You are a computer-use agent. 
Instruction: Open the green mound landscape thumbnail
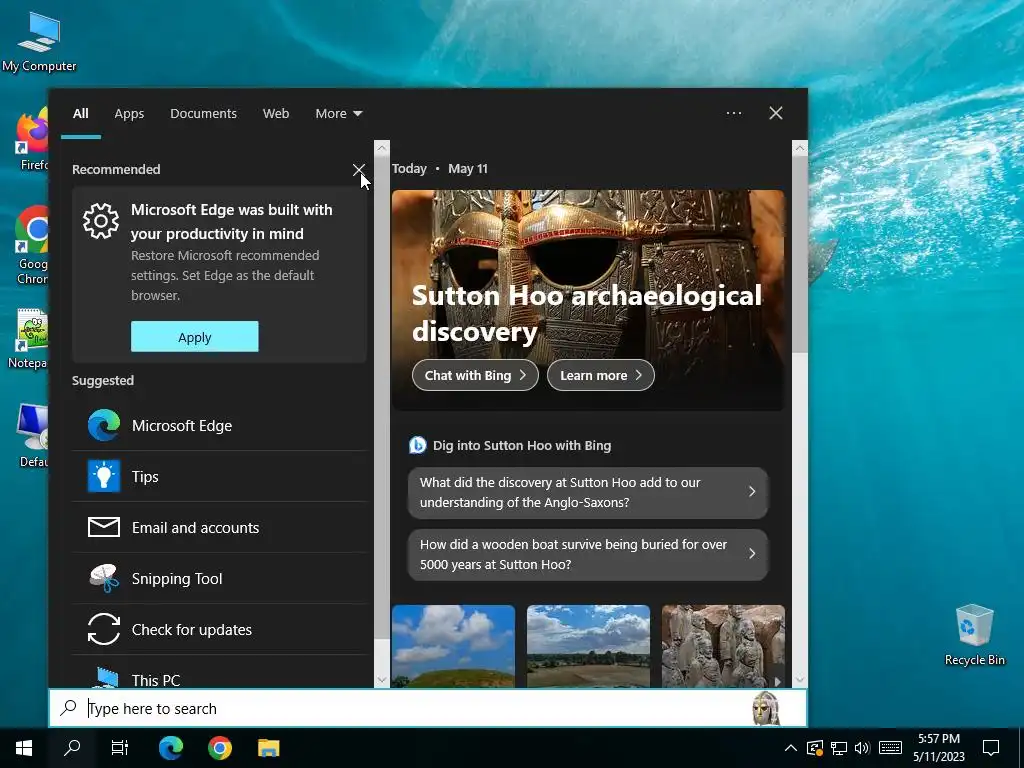pyautogui.click(x=453, y=646)
